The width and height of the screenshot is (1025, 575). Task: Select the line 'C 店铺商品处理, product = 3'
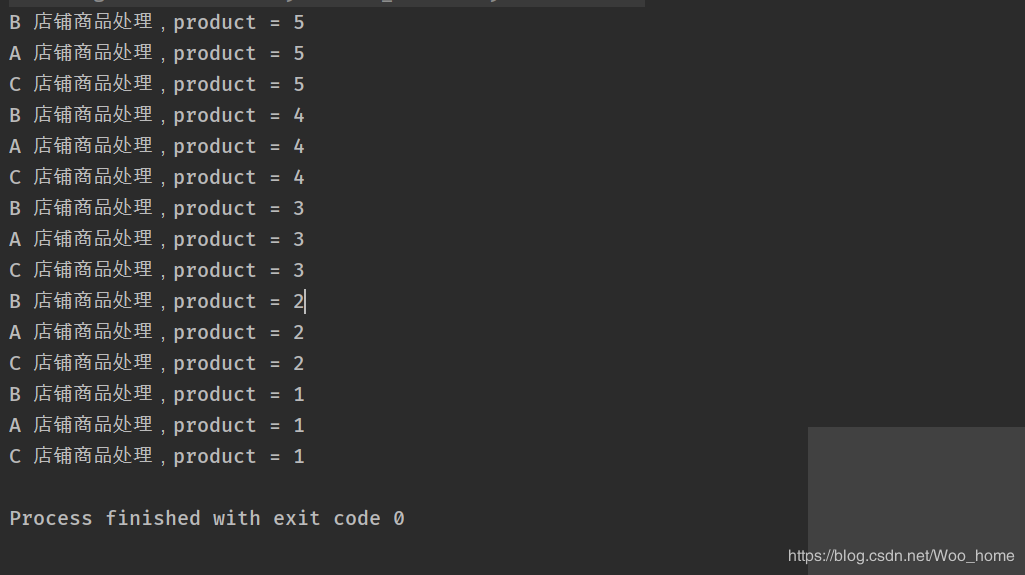click(157, 271)
